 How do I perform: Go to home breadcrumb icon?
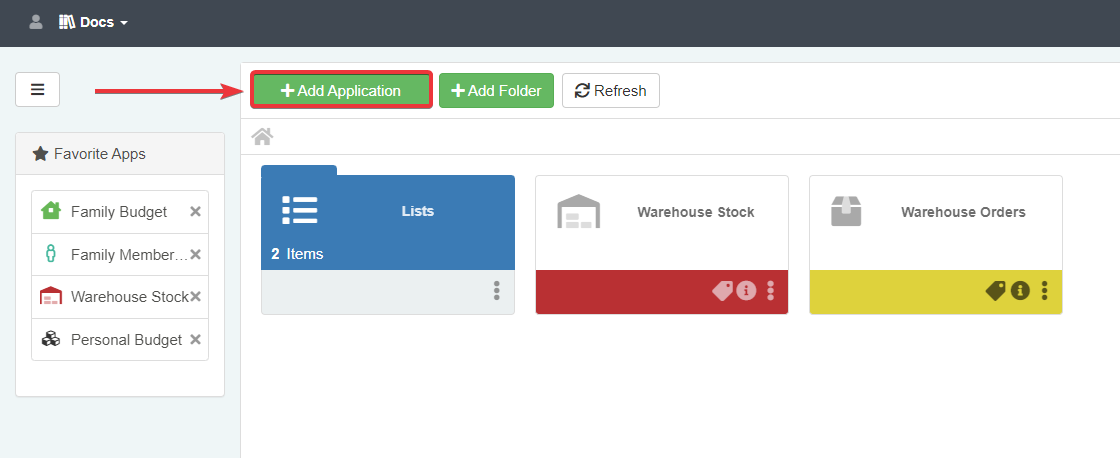(x=262, y=136)
